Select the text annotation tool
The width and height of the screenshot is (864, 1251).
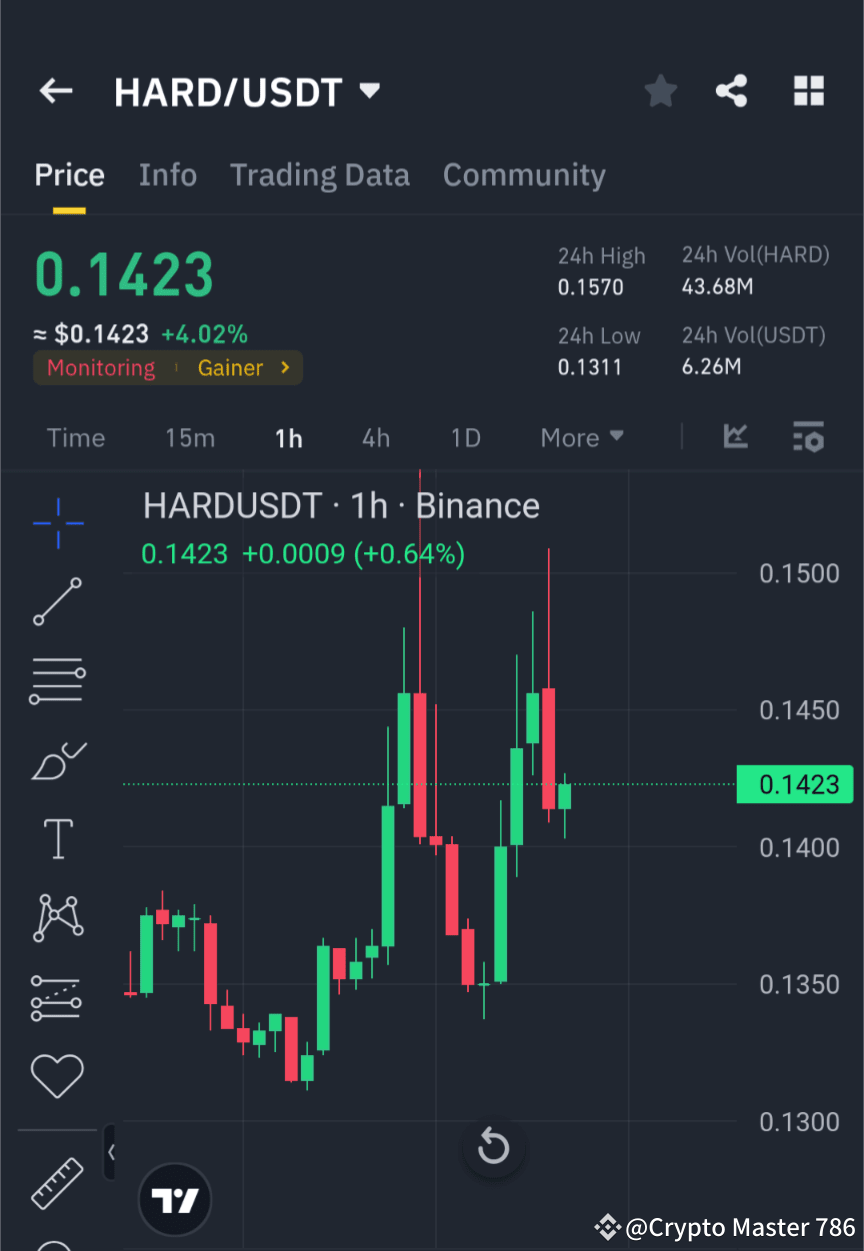pyautogui.click(x=57, y=839)
